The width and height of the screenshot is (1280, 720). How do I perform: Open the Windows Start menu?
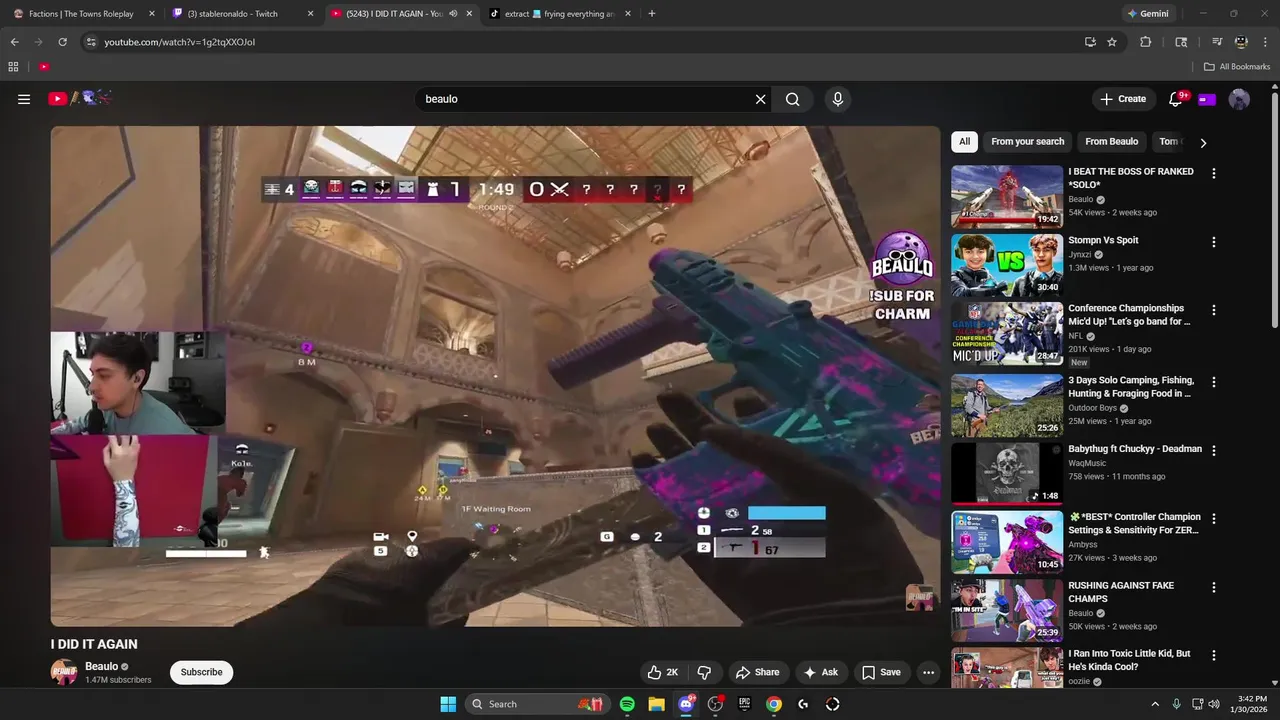[448, 704]
